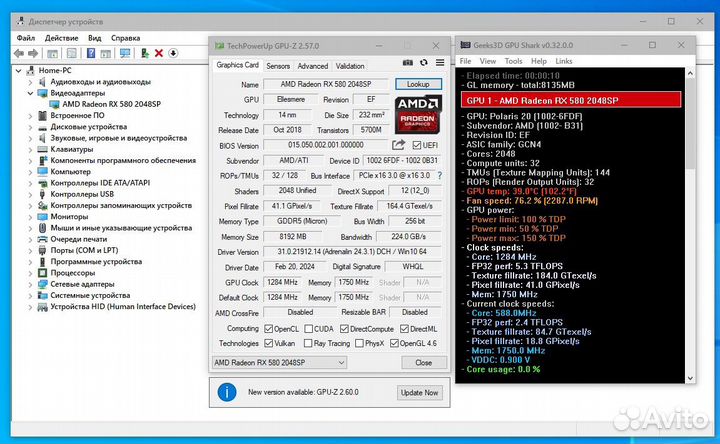Image resolution: width=720 pixels, height=444 pixels.
Task: Toggle the OpenGL 4.6 checkbox
Action: tap(394, 343)
